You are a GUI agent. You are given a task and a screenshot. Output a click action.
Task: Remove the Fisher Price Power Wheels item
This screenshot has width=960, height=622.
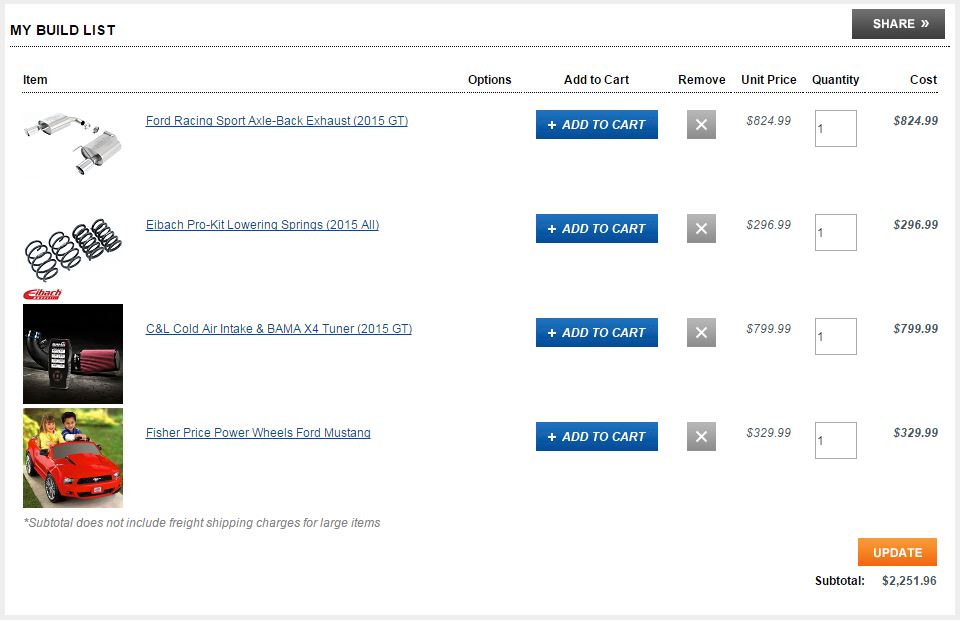701,437
